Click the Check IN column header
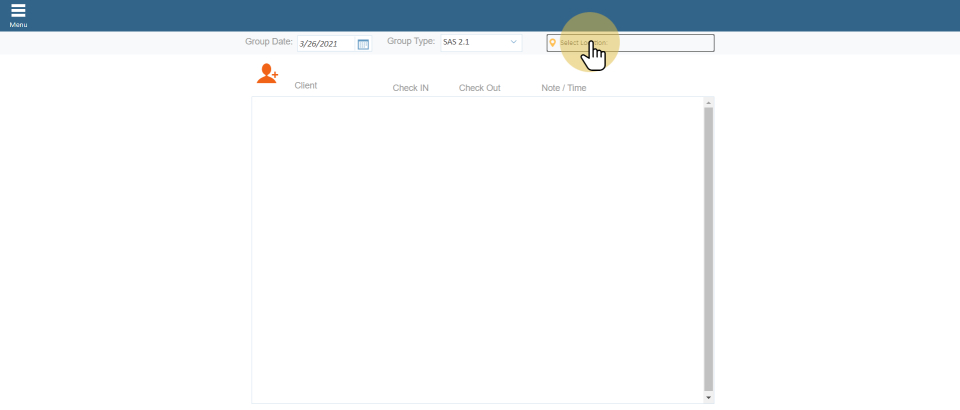This screenshot has height=410, width=960. click(410, 88)
